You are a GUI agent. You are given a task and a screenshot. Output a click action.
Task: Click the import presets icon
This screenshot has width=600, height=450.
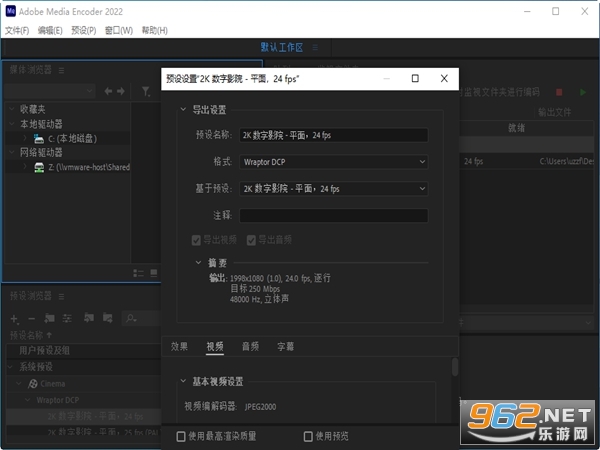coord(89,318)
